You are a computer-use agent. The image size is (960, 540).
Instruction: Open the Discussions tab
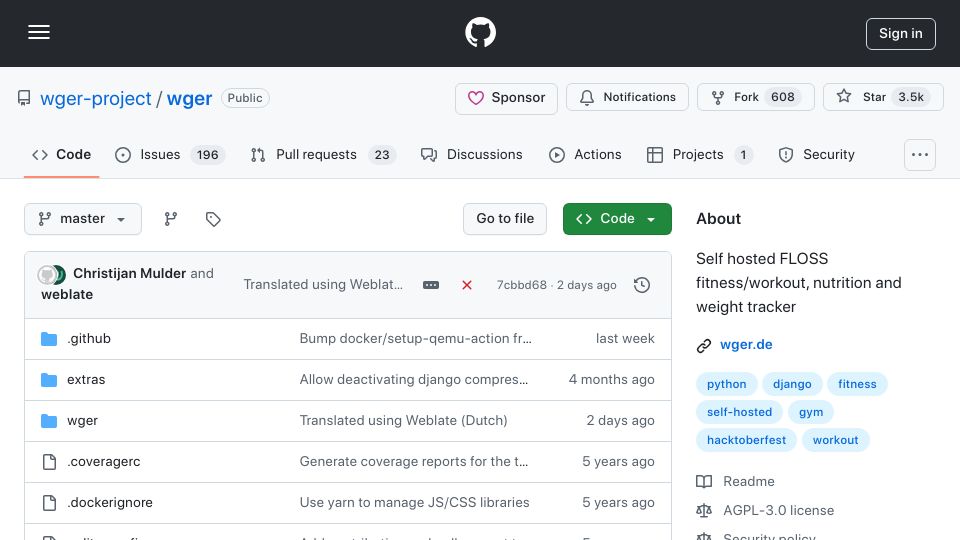point(471,155)
